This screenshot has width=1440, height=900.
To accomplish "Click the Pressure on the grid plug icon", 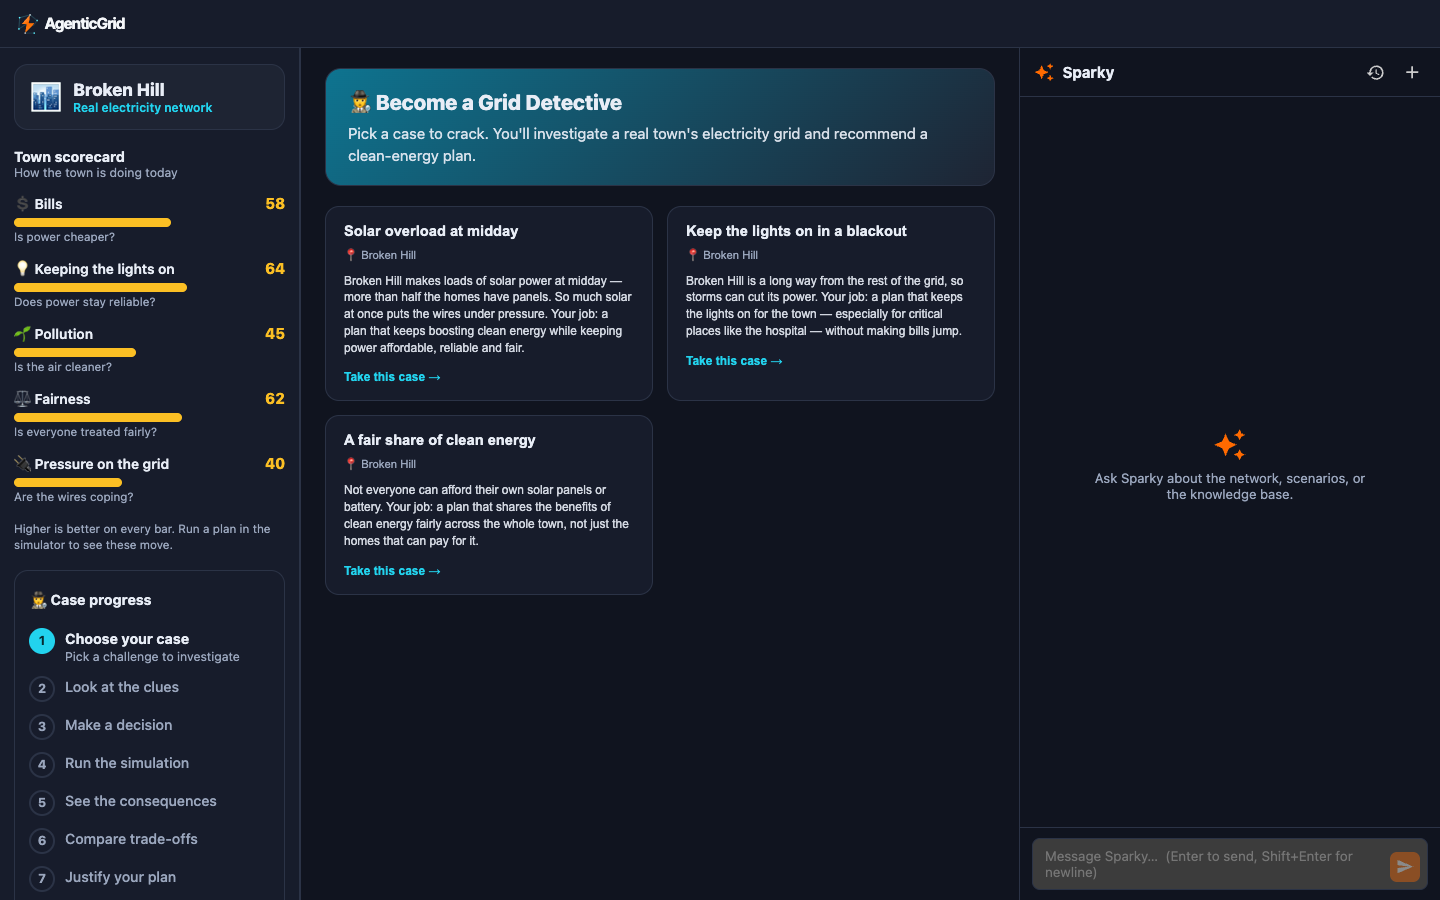I will coord(22,464).
